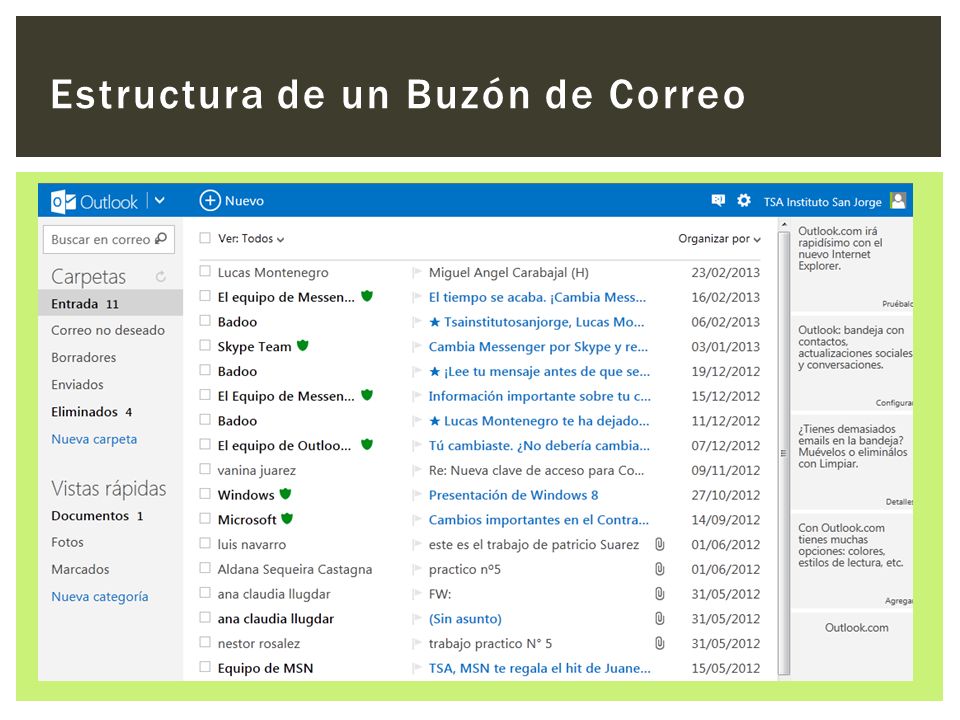Open the settings gear icon
Screen dimensions: 960x720
(743, 200)
